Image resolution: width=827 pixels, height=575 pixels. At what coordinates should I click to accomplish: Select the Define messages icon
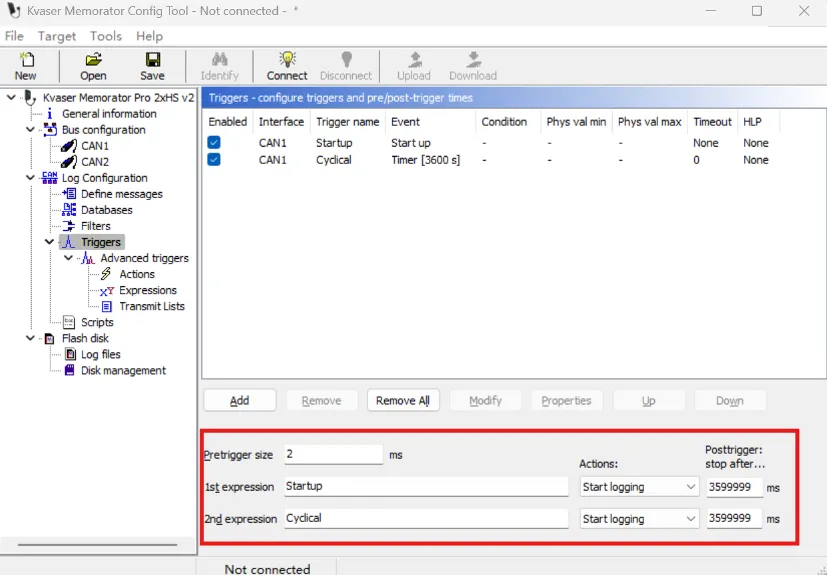pos(69,194)
